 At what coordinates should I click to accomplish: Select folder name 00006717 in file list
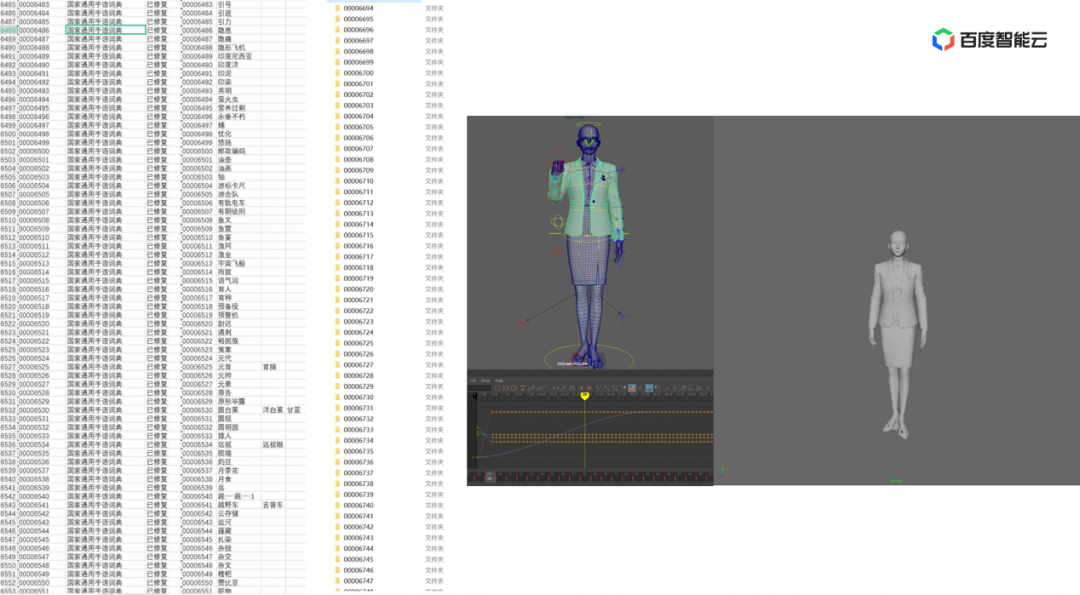click(358, 257)
